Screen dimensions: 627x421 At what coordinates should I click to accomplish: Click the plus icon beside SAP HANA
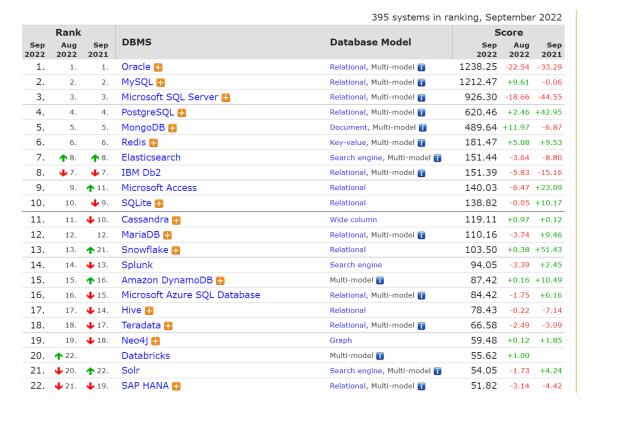[176, 386]
